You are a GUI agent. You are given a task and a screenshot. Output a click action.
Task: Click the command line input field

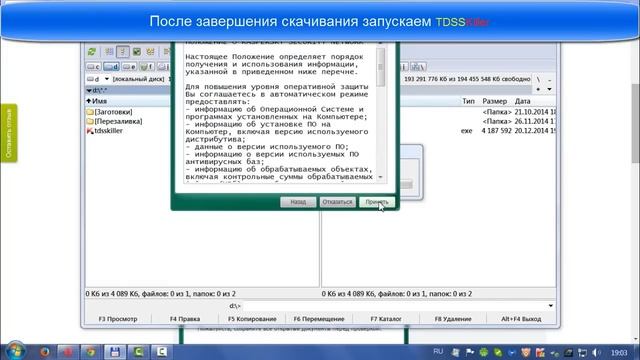tap(395, 306)
